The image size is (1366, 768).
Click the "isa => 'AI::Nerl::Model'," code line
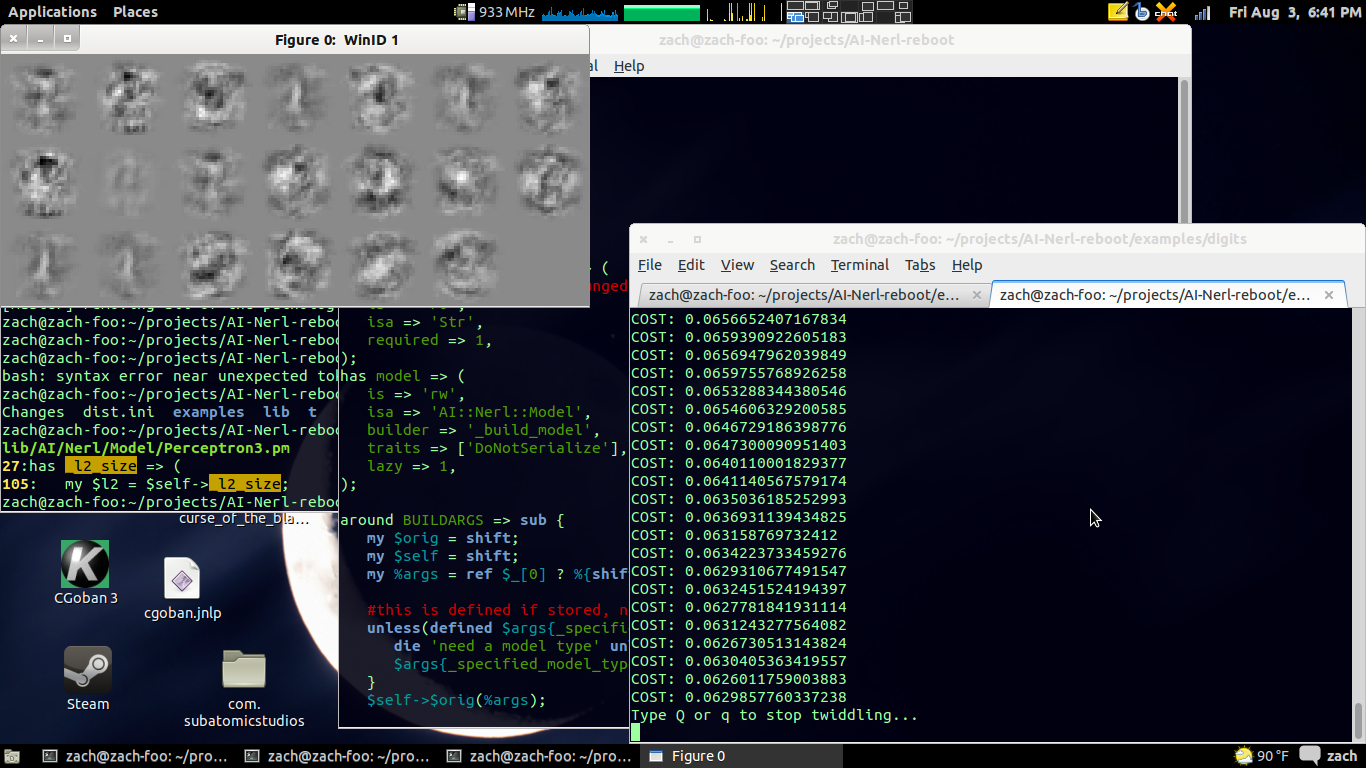[479, 412]
